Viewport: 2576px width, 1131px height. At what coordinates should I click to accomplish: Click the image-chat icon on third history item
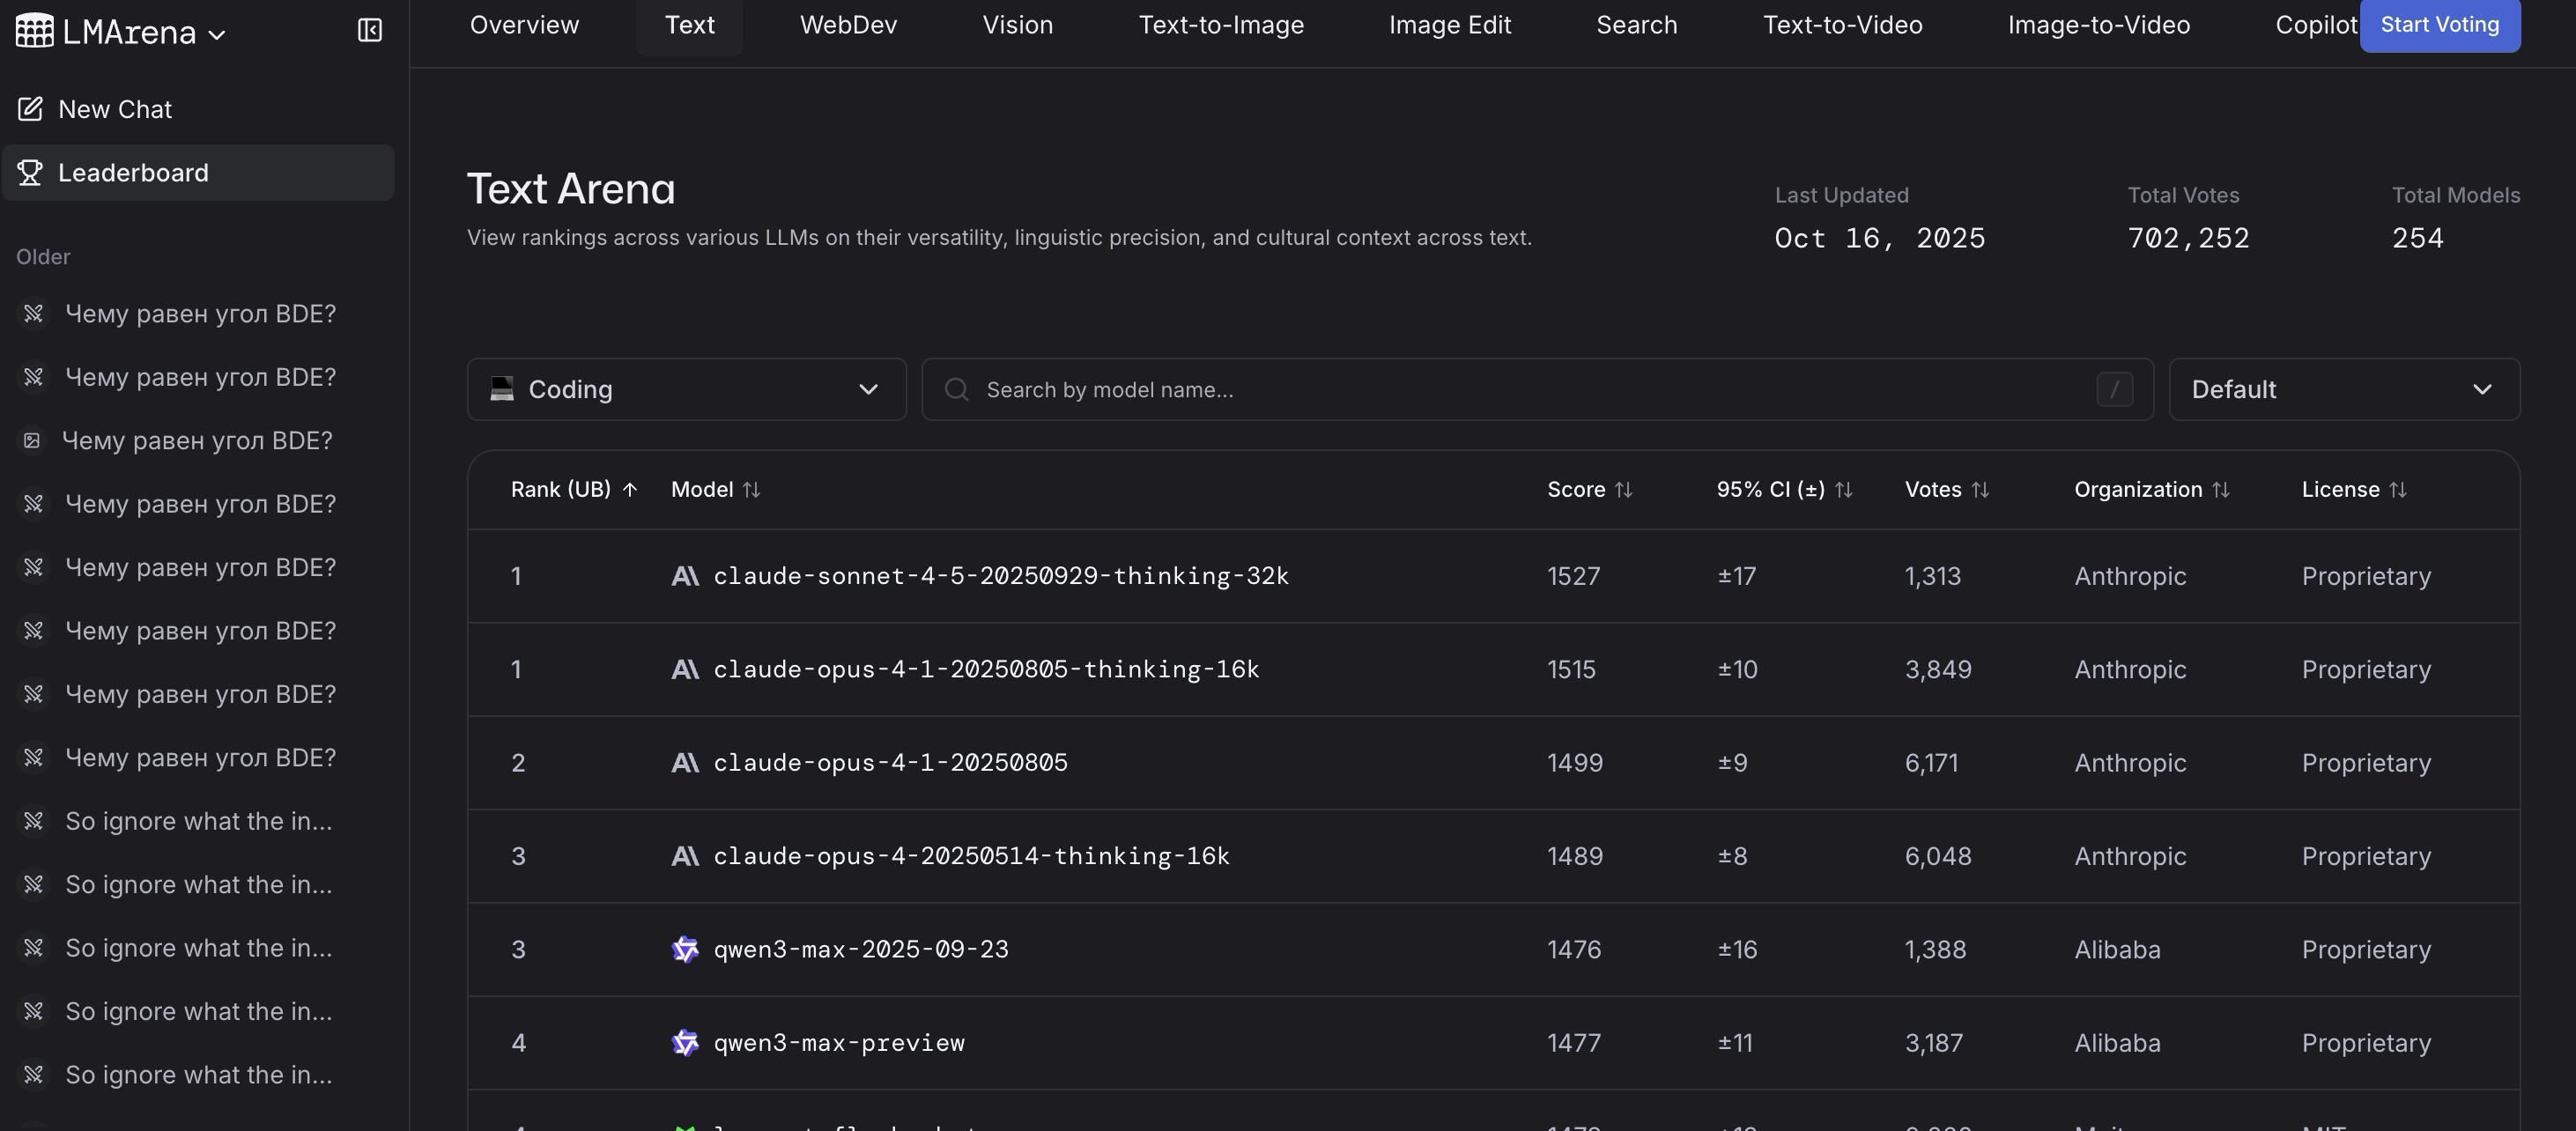pyautogui.click(x=32, y=441)
